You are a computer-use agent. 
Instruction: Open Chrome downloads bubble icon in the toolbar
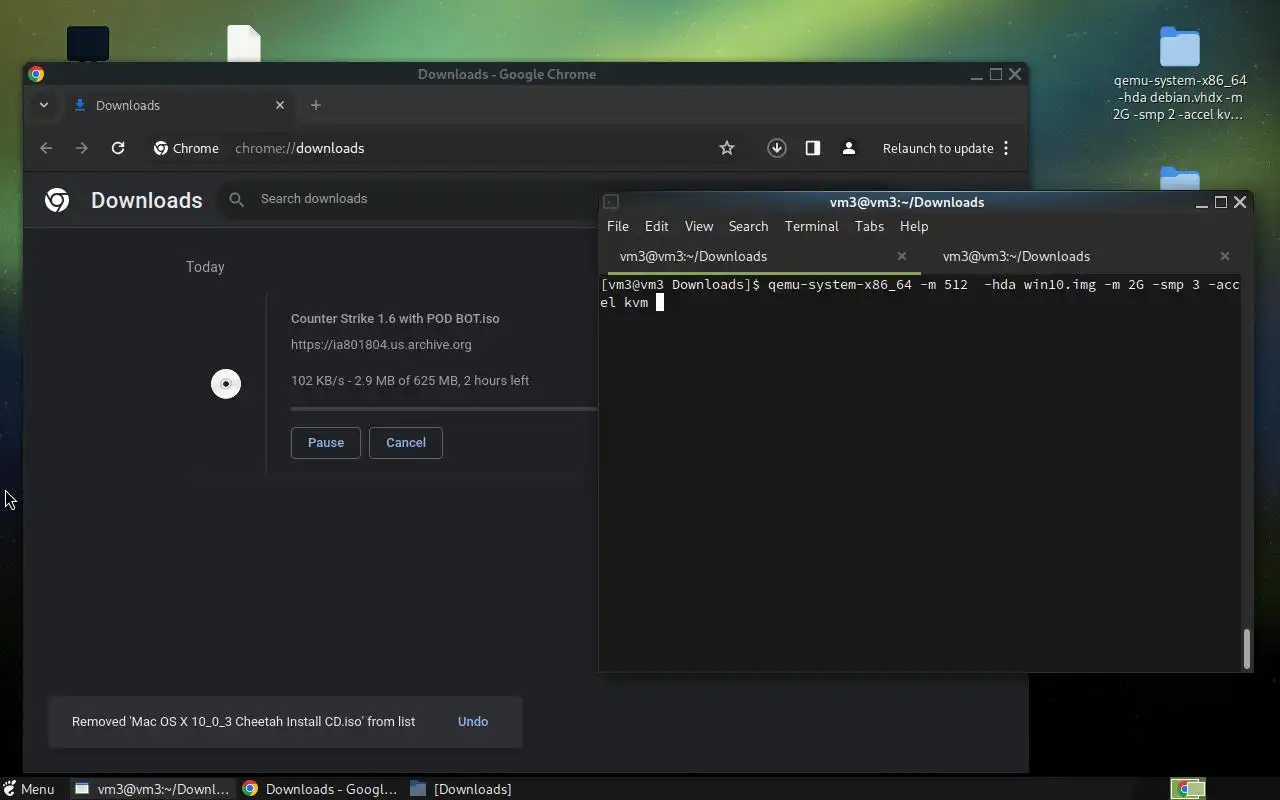coord(777,148)
